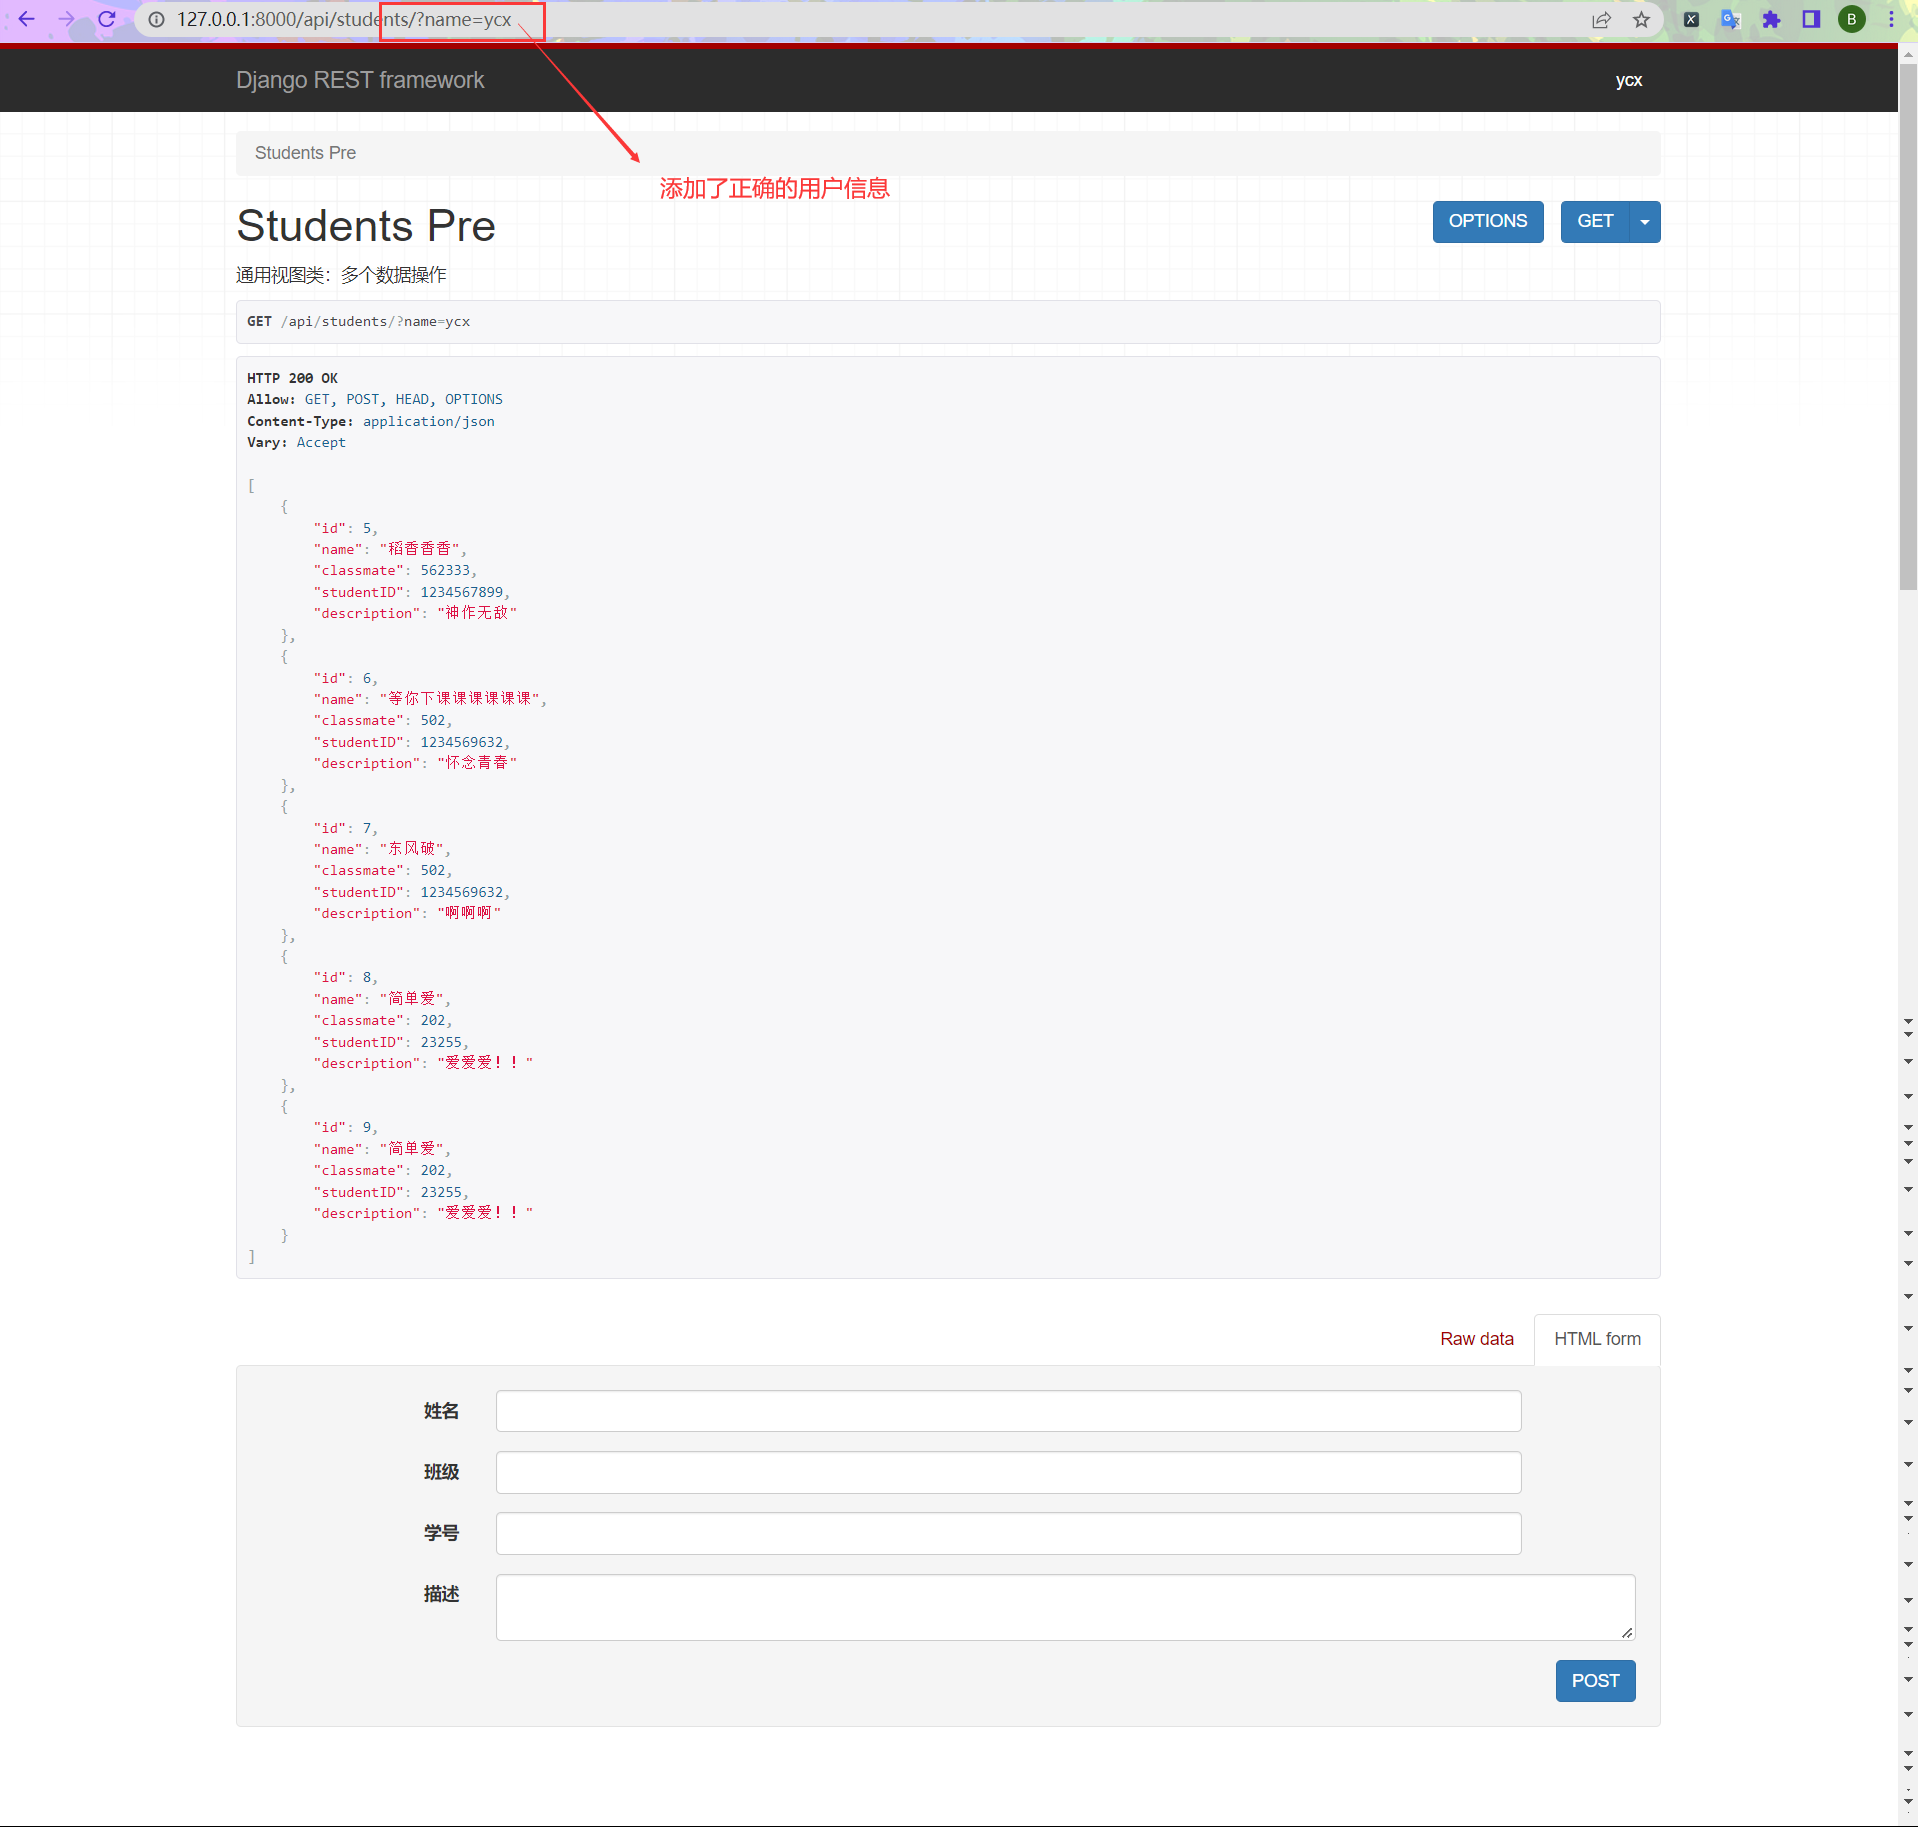Submit the form with POST button

click(1595, 1681)
